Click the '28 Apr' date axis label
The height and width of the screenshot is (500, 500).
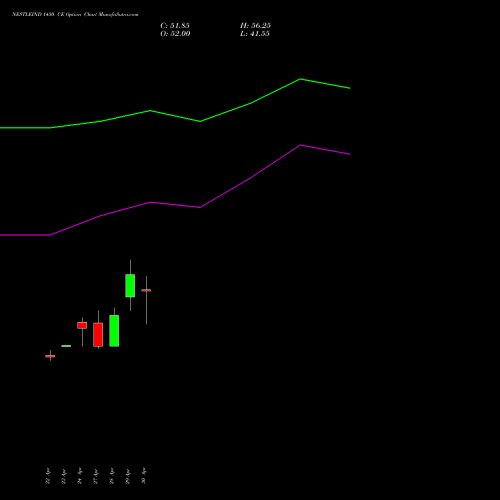click(x=112, y=476)
